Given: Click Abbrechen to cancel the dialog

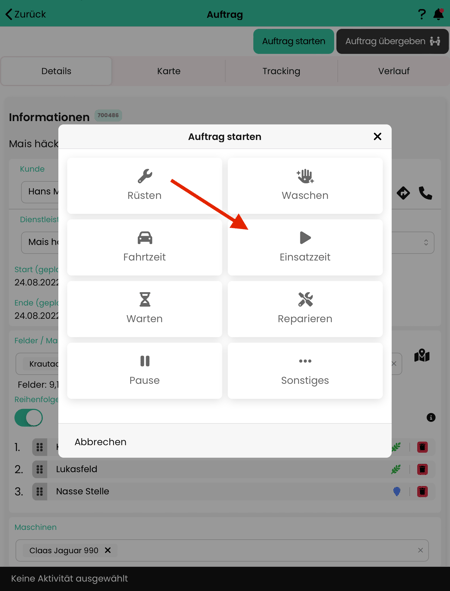Looking at the screenshot, I should [100, 442].
